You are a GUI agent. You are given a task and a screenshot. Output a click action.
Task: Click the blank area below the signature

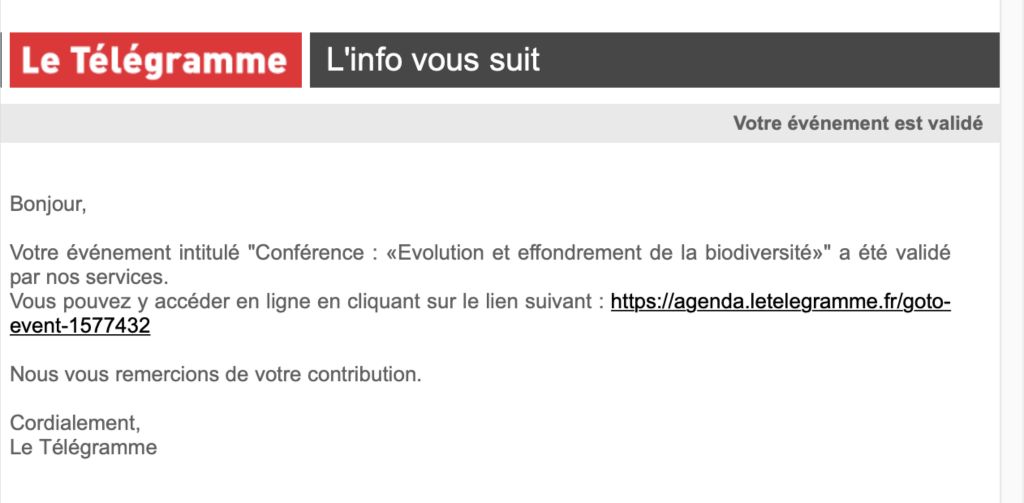pos(500,482)
